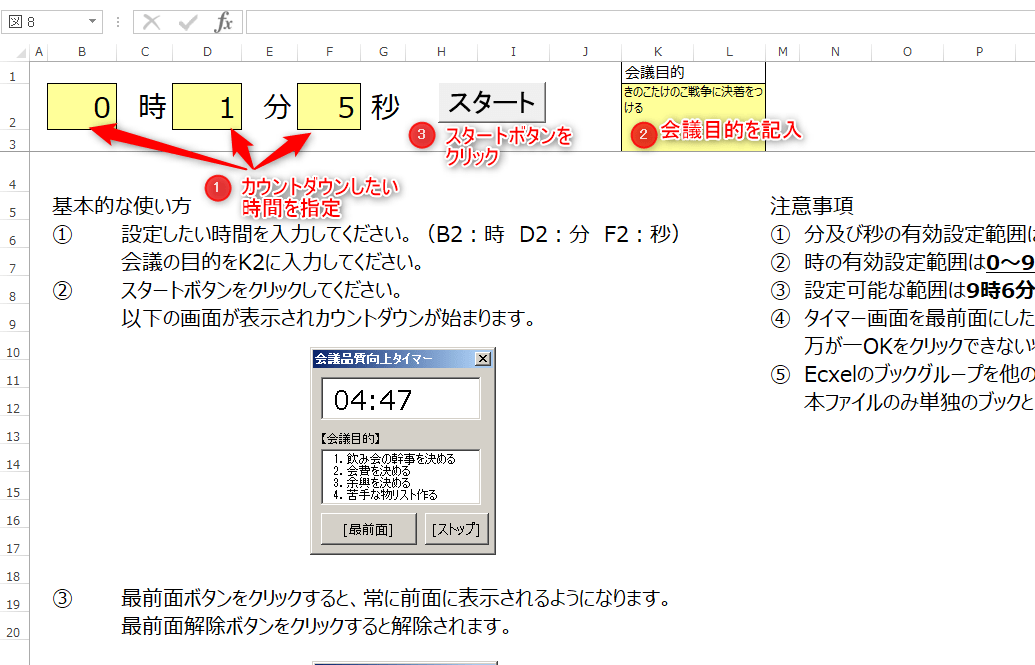Select the yellow minutes cell showing 1
This screenshot has height=665, width=1035.
pyautogui.click(x=207, y=103)
